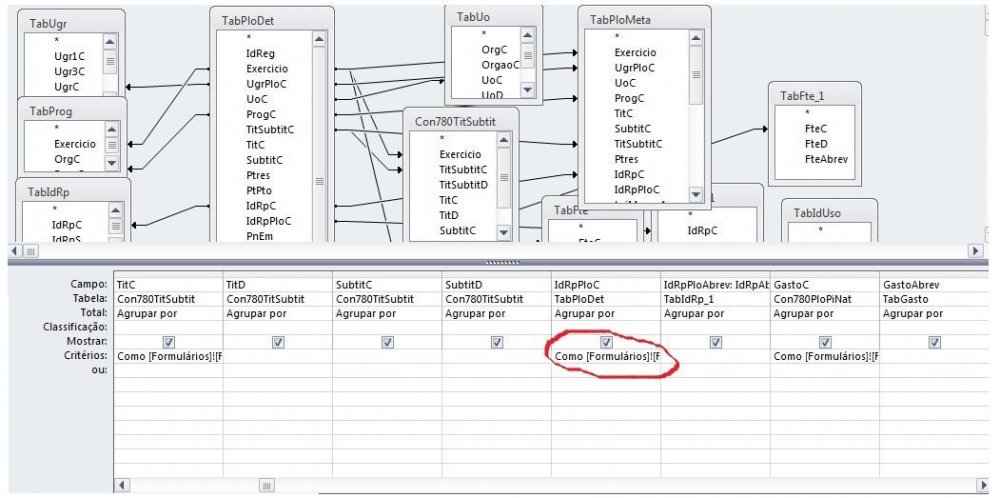Screen dimensions: 1000x498
Task: Click left arrow of the design grid scrollbar
Action: point(122,485)
